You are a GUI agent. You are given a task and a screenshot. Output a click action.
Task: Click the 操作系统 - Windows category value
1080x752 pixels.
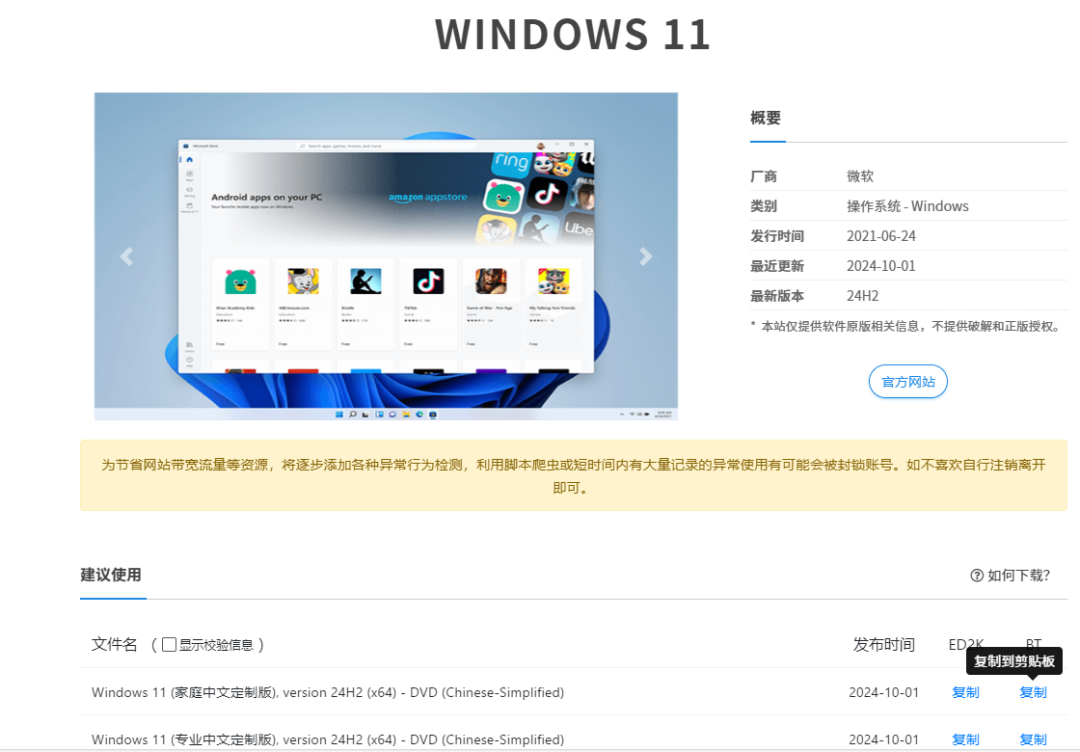click(907, 206)
